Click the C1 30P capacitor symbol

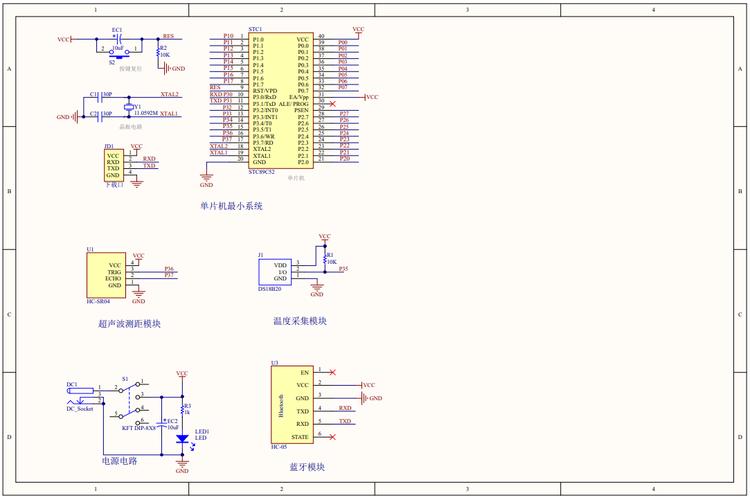(100, 98)
